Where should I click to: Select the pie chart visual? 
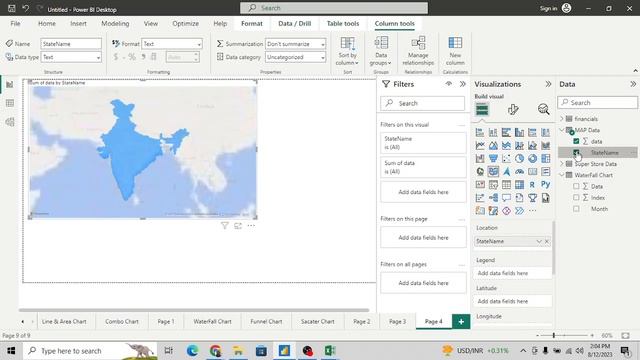click(519, 158)
